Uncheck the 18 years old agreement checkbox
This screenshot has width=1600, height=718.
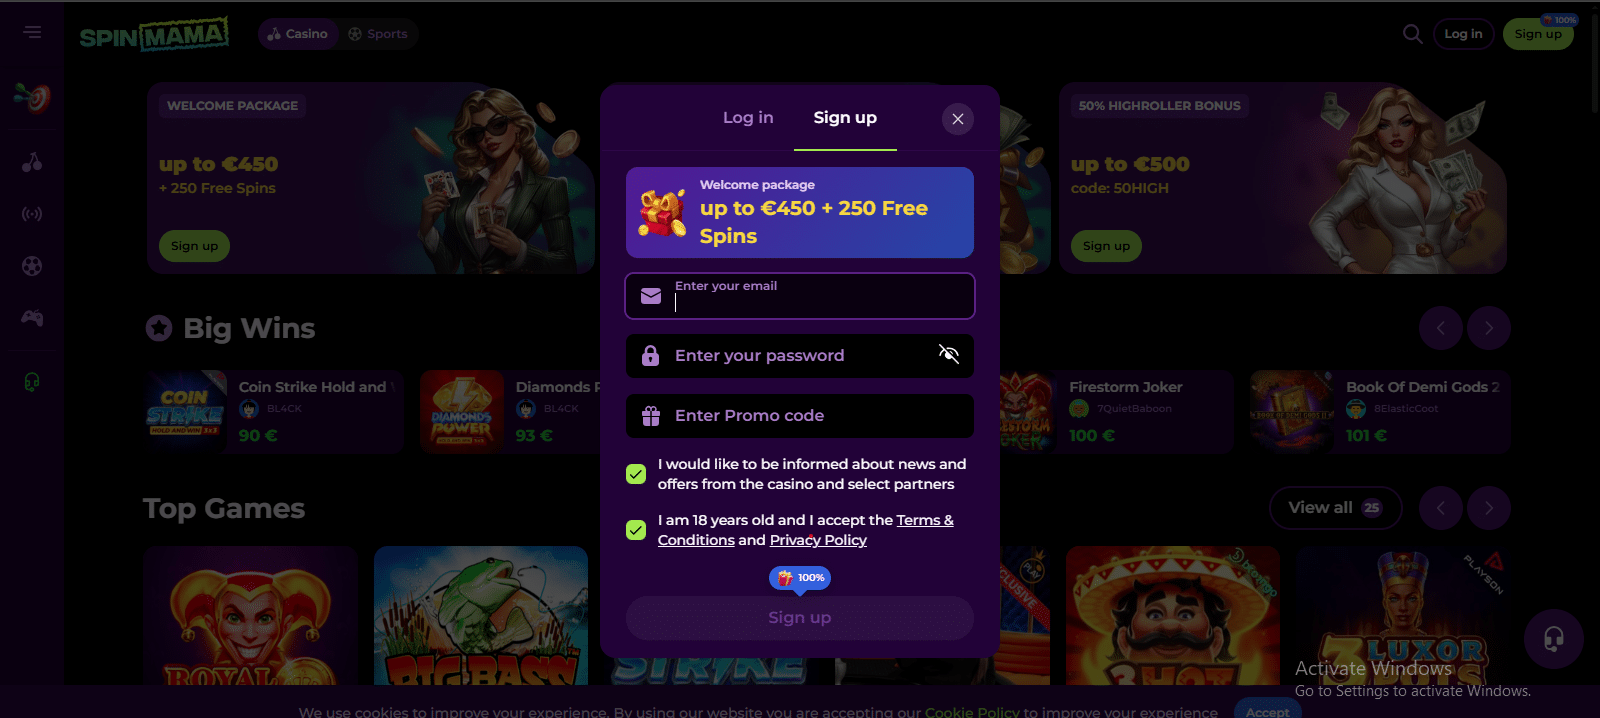coord(636,530)
